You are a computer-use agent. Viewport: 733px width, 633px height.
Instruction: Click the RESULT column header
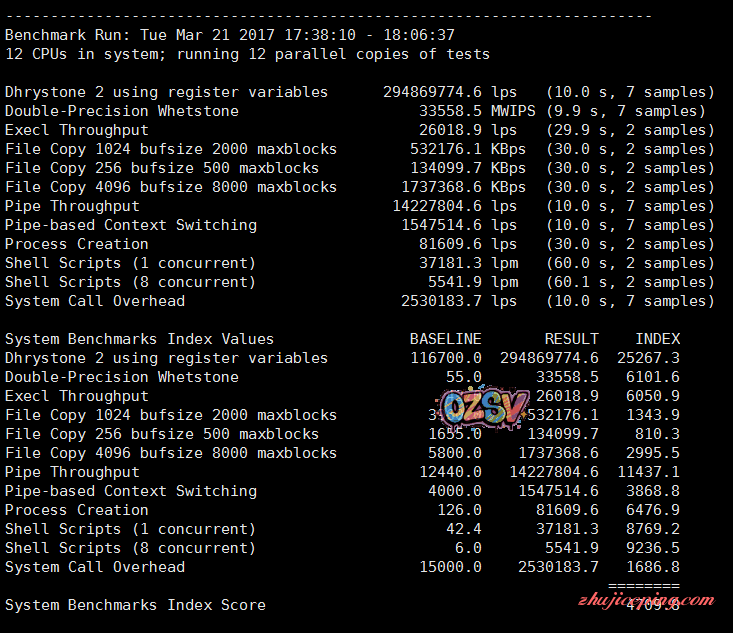pyautogui.click(x=571, y=339)
